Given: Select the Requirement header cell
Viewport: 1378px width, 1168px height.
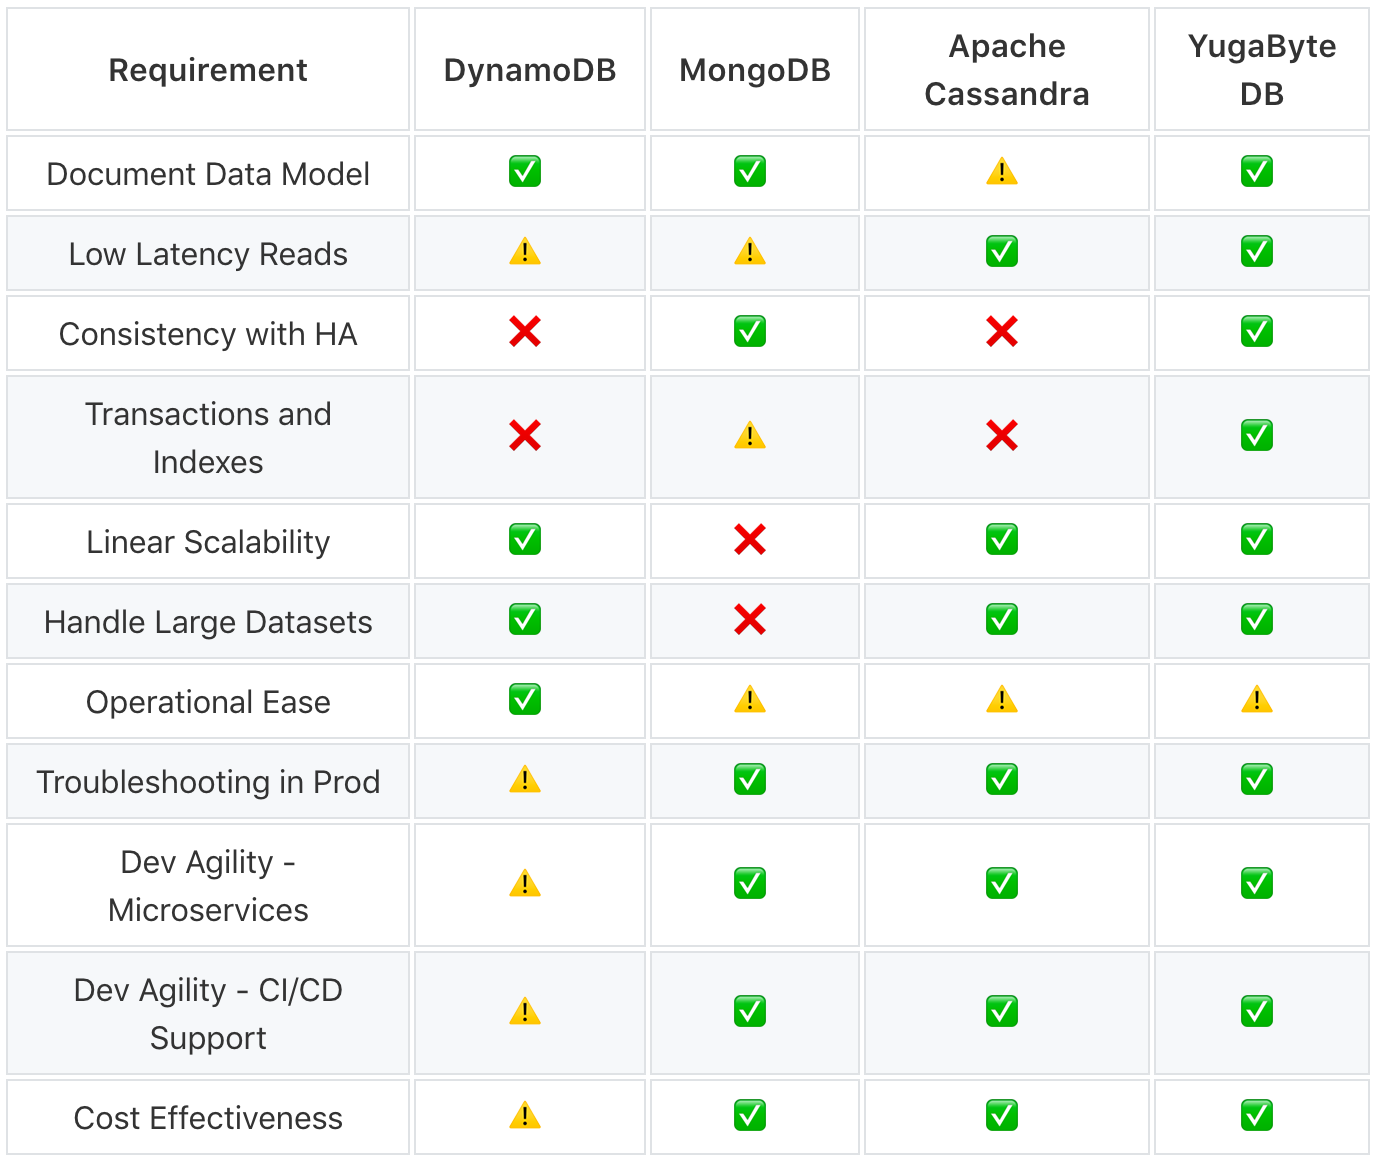Looking at the screenshot, I should click(208, 70).
